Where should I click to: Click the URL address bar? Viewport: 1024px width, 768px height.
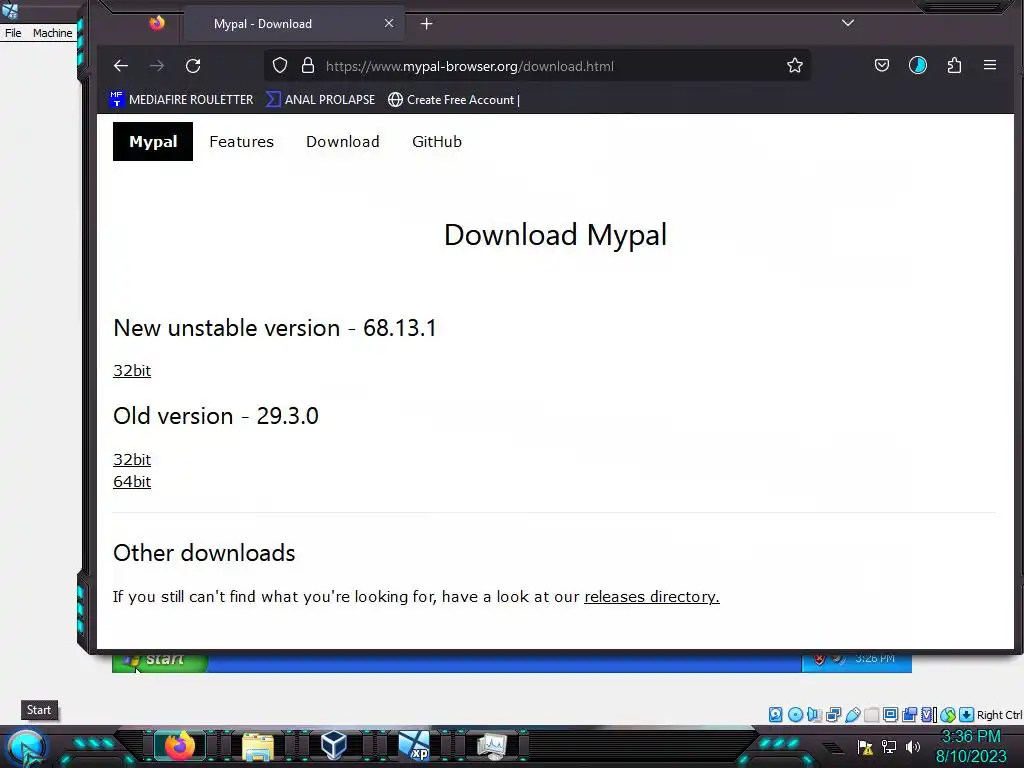tap(536, 66)
